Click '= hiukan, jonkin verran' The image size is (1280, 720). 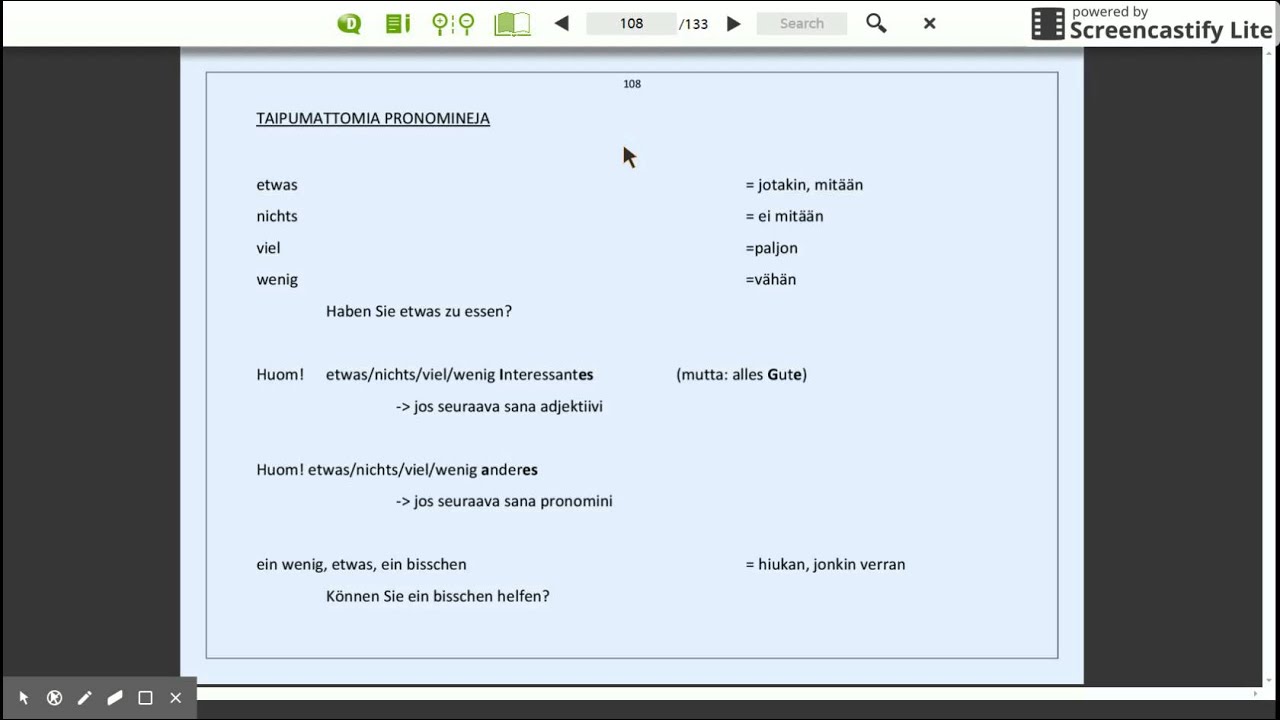point(825,565)
